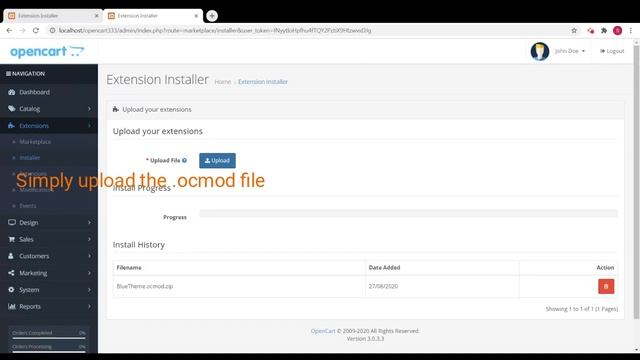Image resolution: width=640 pixels, height=360 pixels.
Task: Click the Catalog tag icon
Action: coord(11,109)
